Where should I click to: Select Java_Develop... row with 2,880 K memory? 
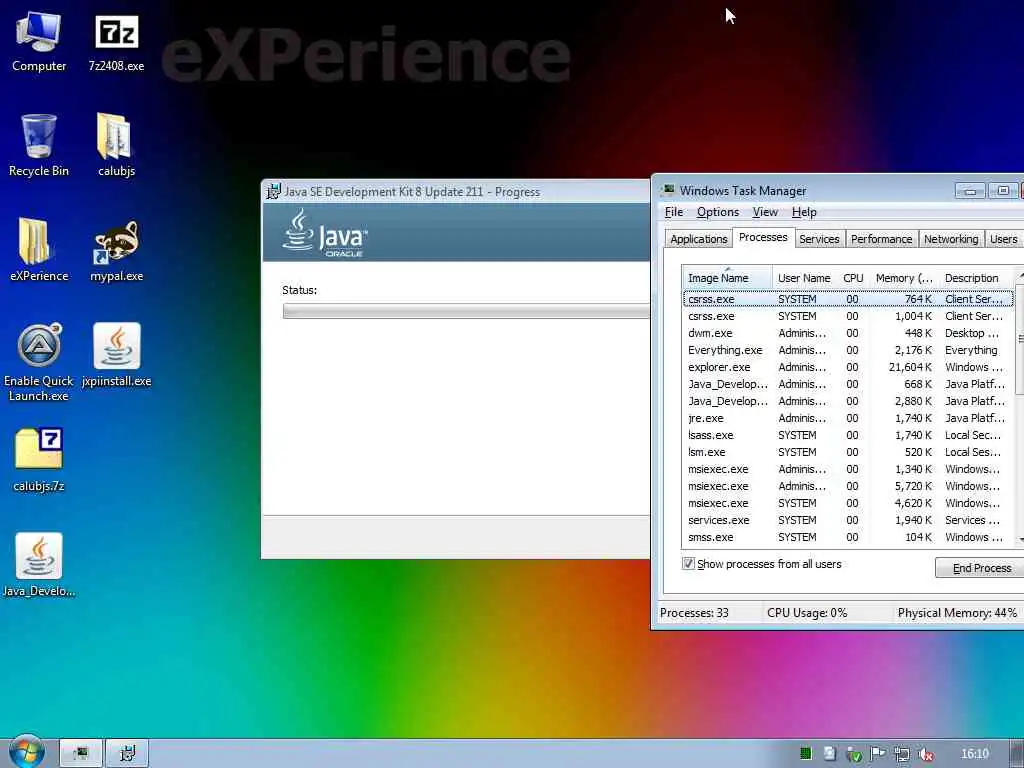[848, 401]
